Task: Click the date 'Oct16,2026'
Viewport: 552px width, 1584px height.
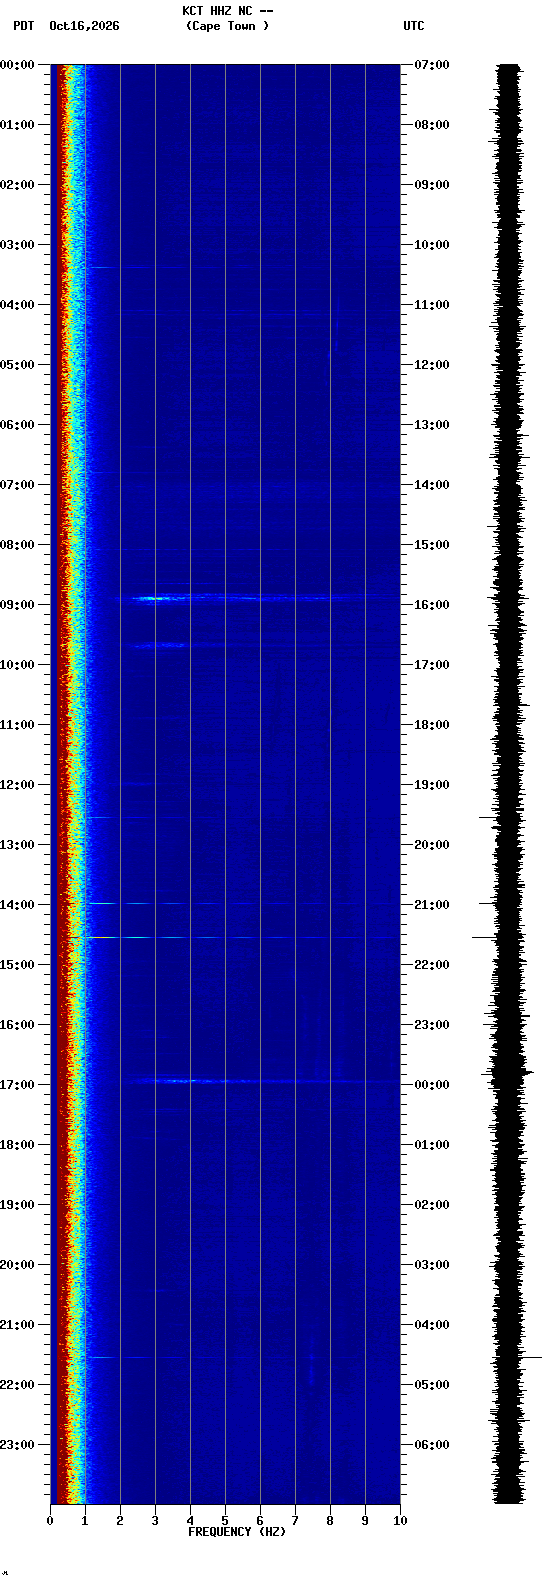Action: [84, 26]
